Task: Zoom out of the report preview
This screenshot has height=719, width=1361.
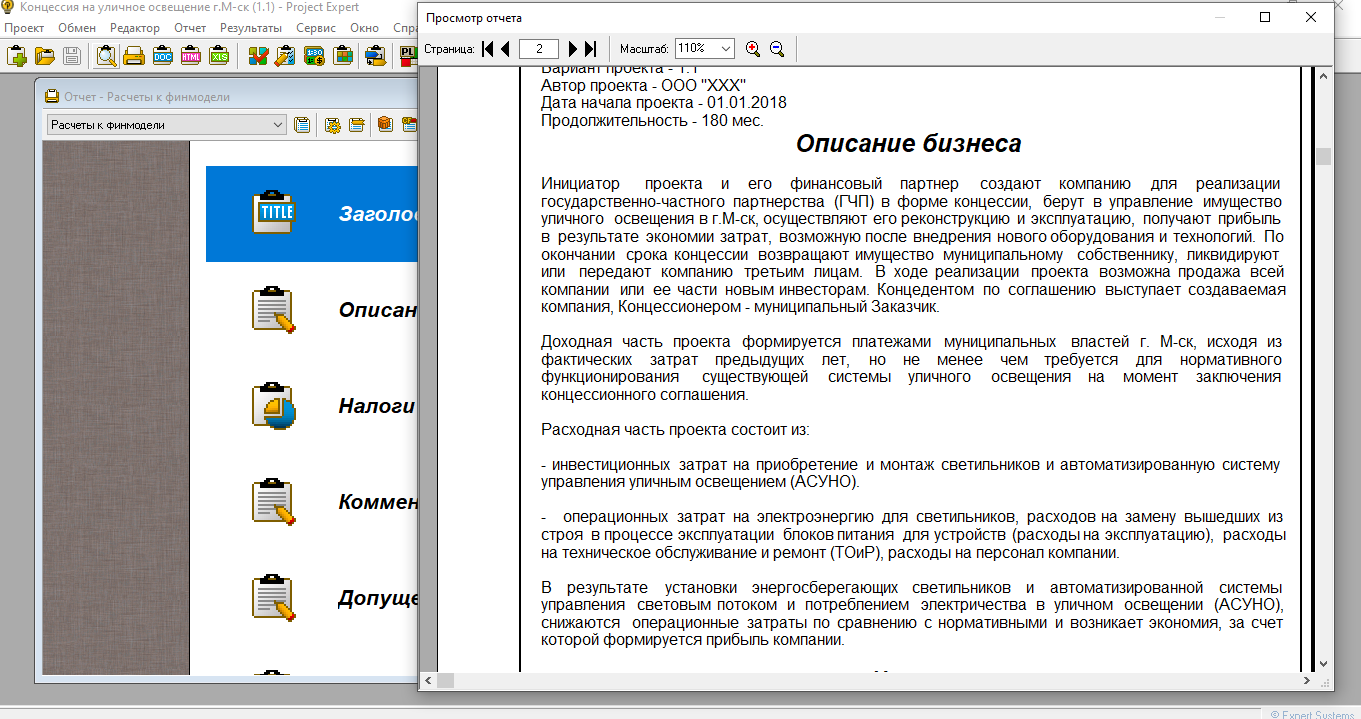Action: pyautogui.click(x=777, y=48)
